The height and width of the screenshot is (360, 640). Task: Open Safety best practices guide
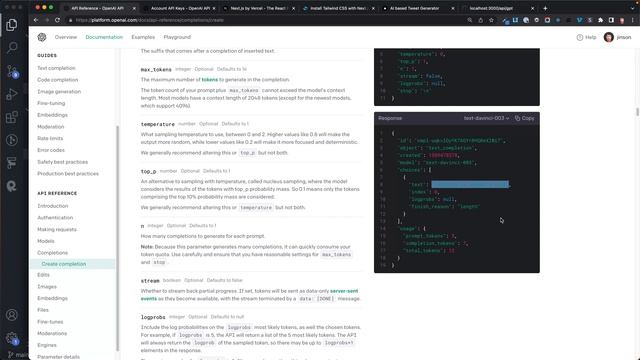point(62,162)
